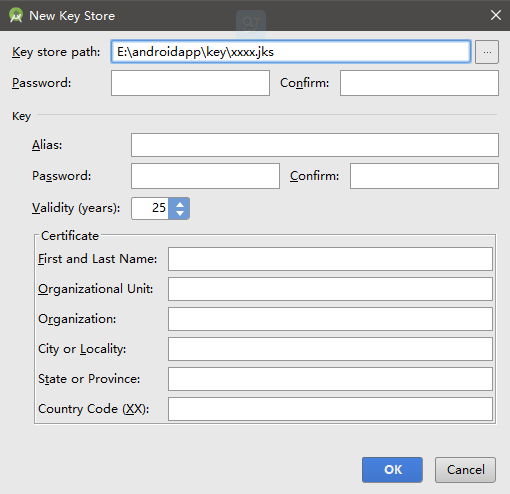Click the 'Validity (years):' label
Viewport: 510px width, 494px height.
click(76, 208)
